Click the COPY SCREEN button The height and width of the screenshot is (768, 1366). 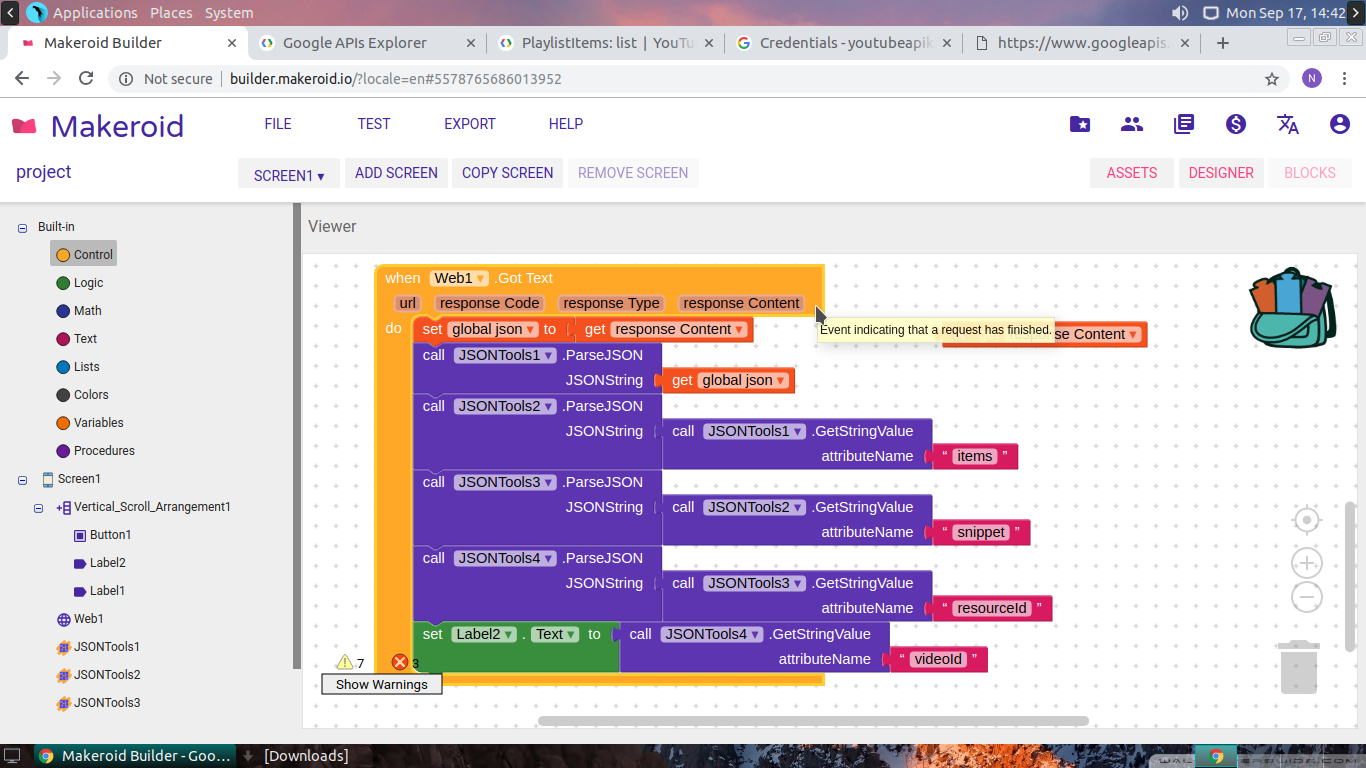tap(507, 173)
